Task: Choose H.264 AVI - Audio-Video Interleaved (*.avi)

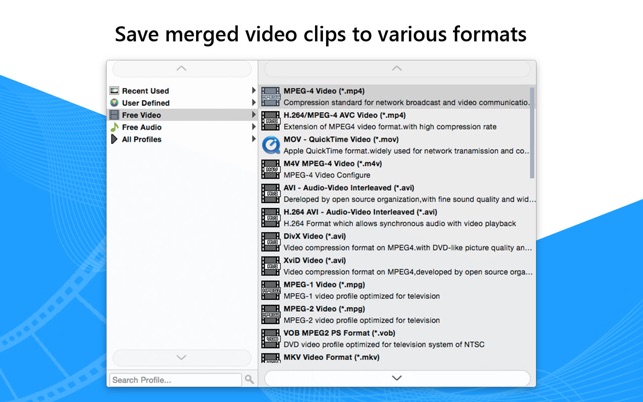Action: pos(397,217)
